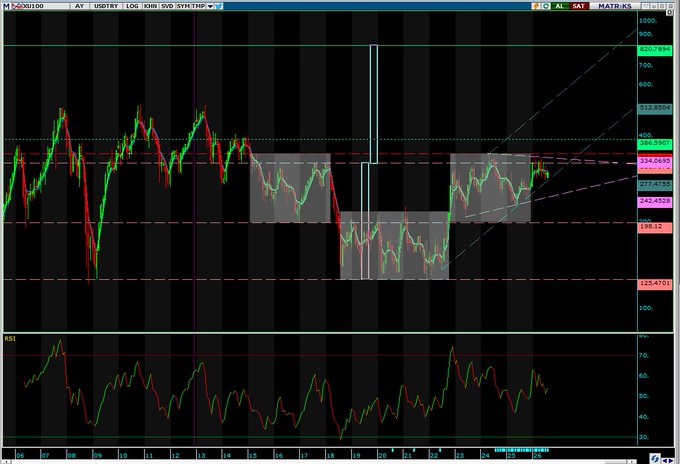
Task: Open the AY period selector
Action: tap(79, 6)
